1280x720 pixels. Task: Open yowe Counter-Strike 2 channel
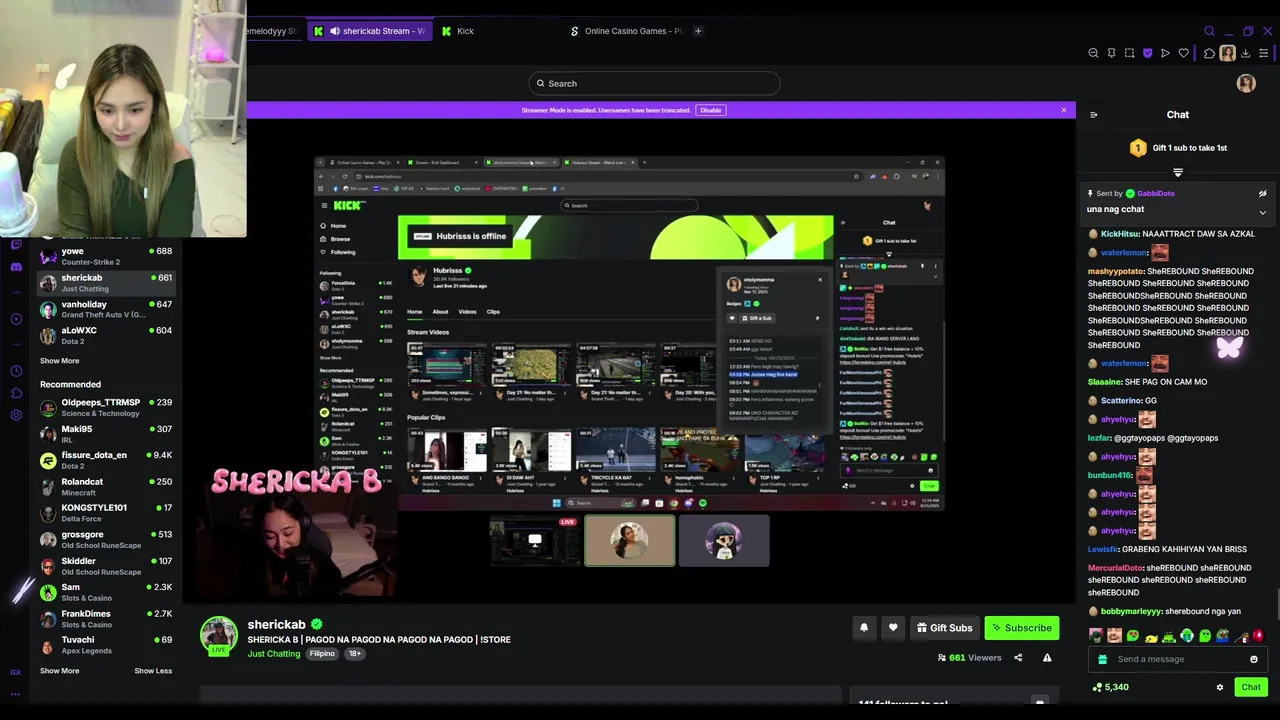[106, 257]
